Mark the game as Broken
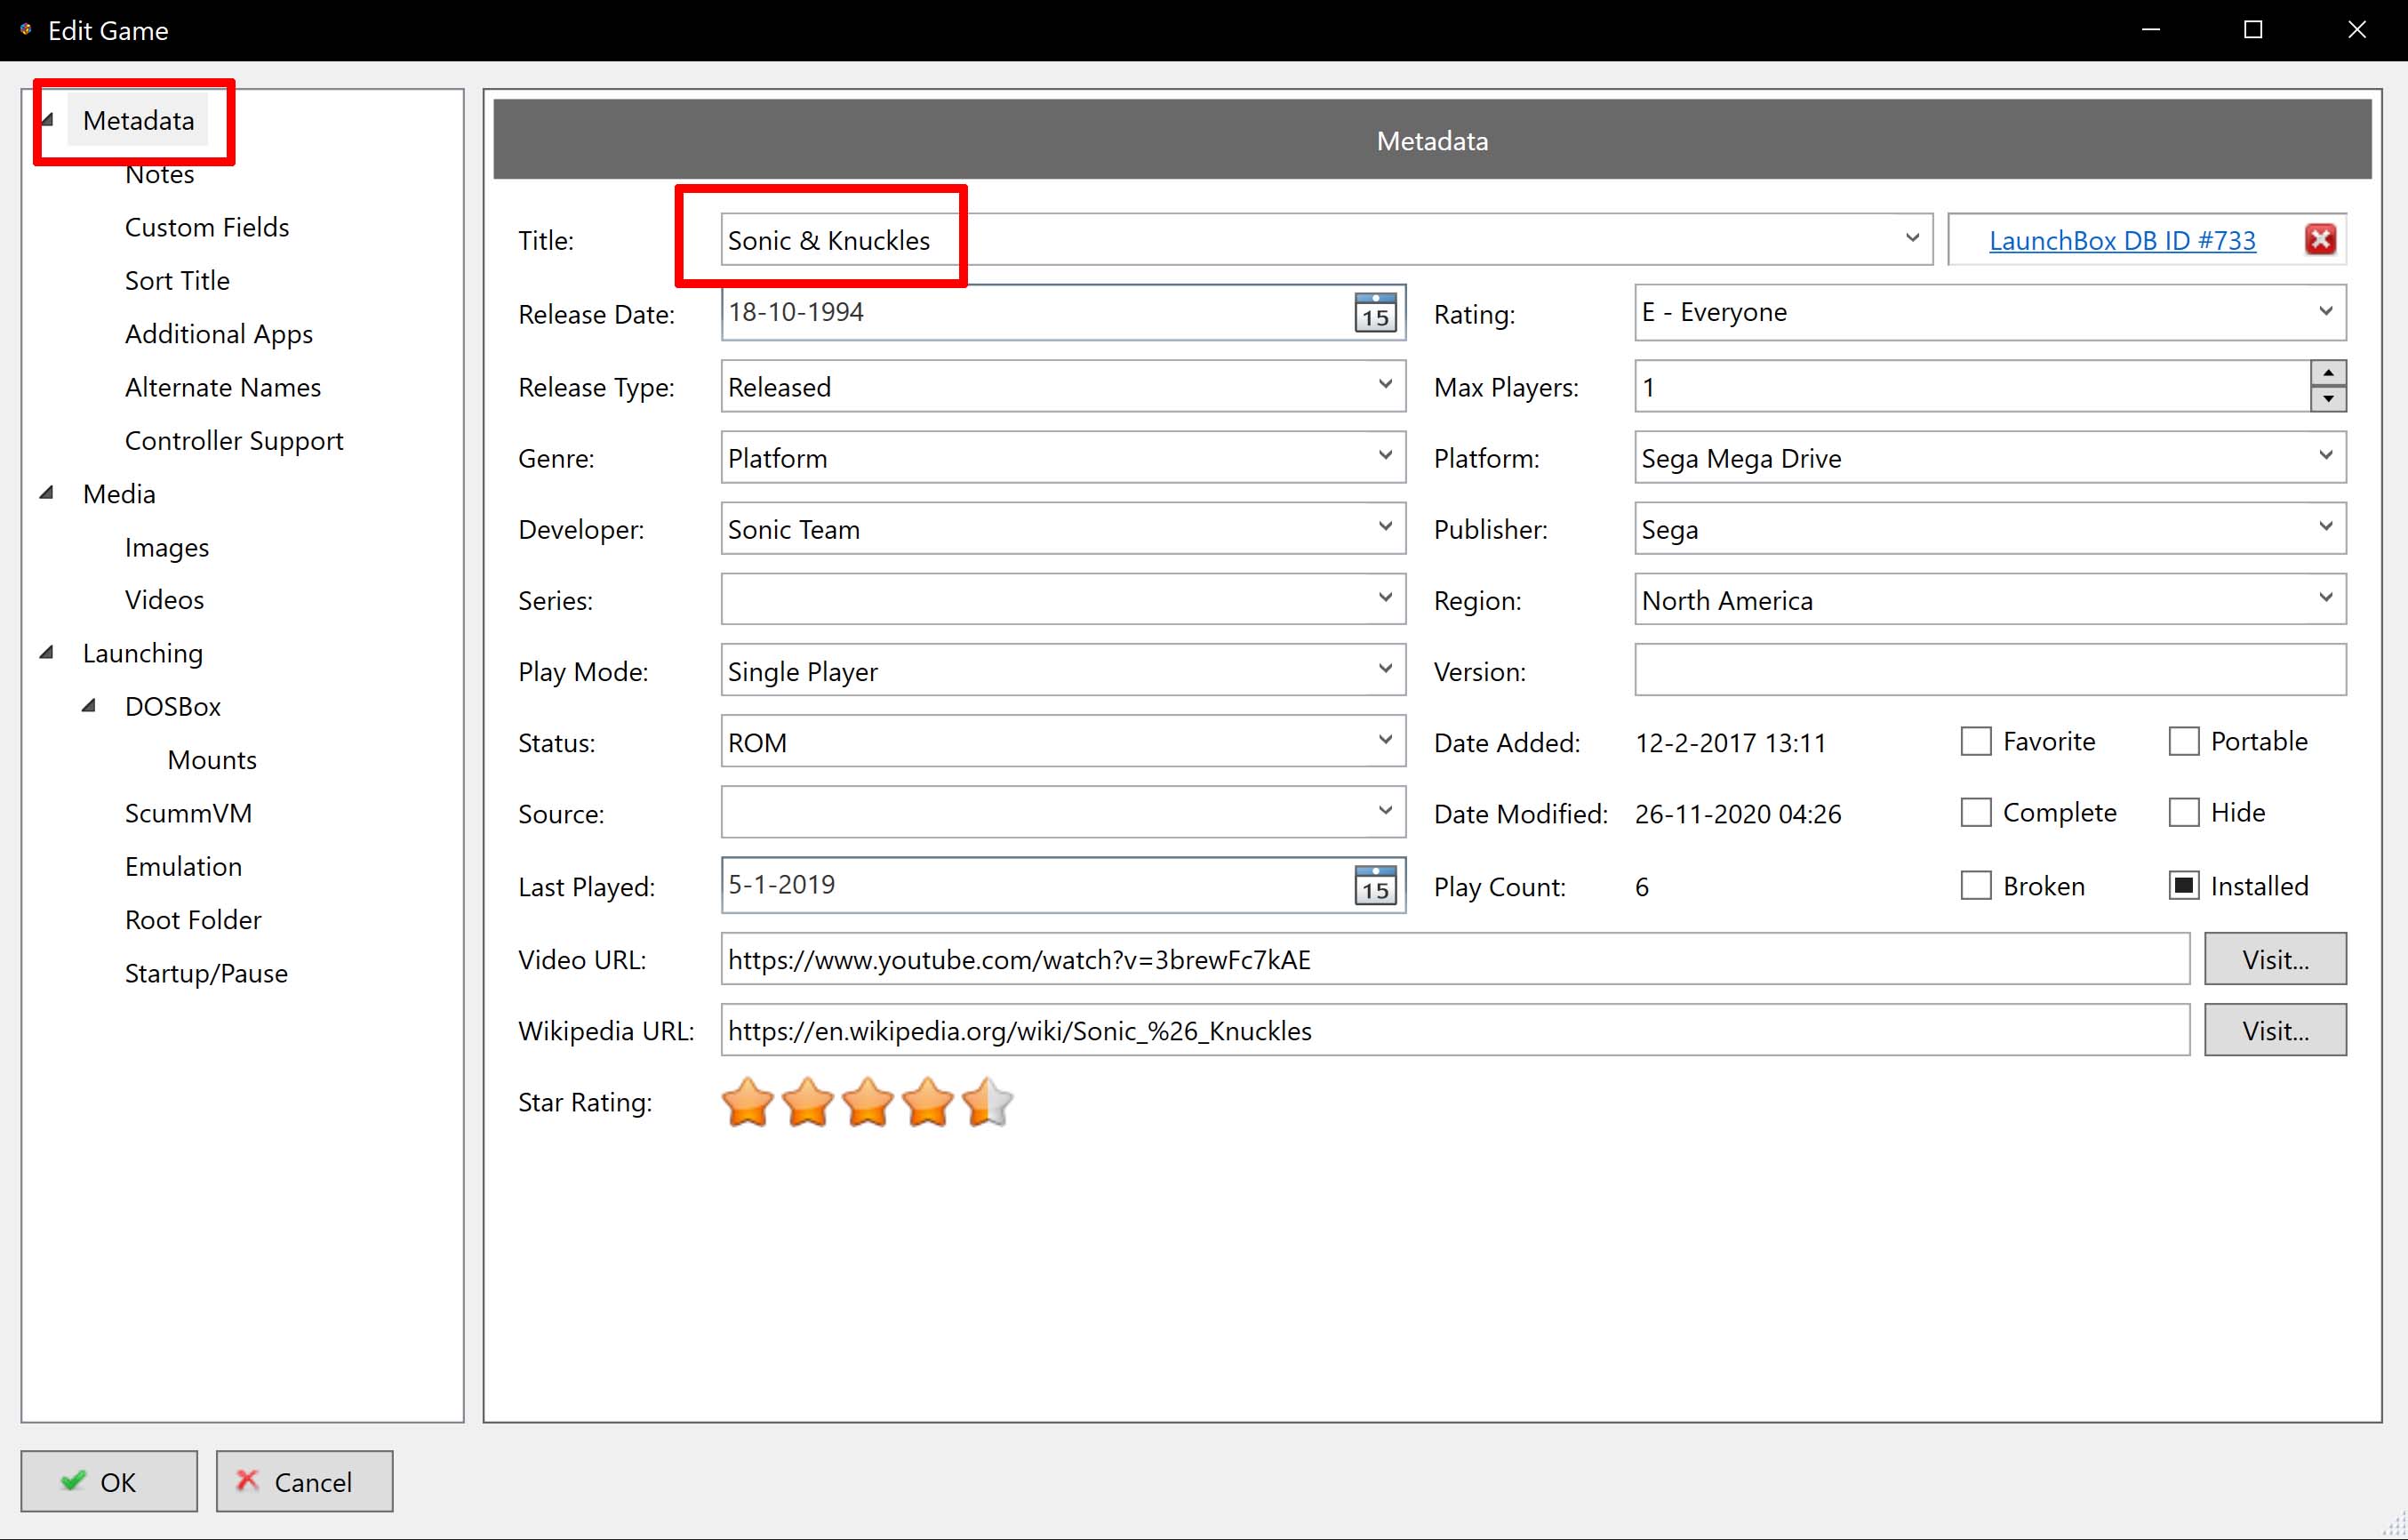The height and width of the screenshot is (1540, 2408). coord(1975,885)
